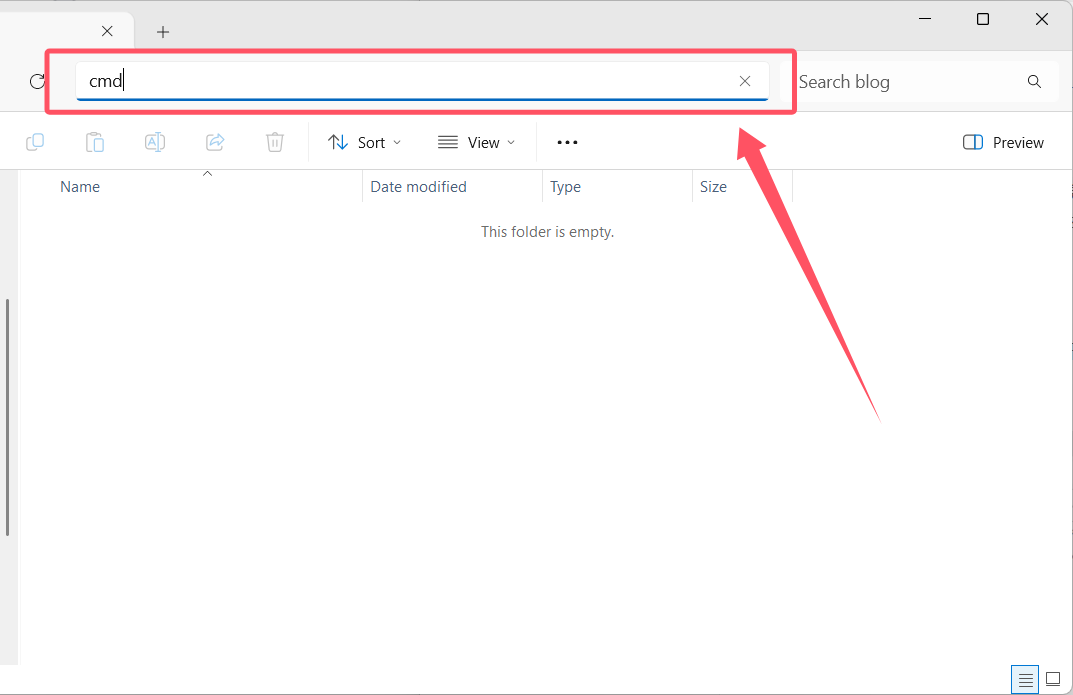Screen dimensions: 1073x695
Task: Click in the Search blog field
Action: pyautogui.click(x=905, y=82)
